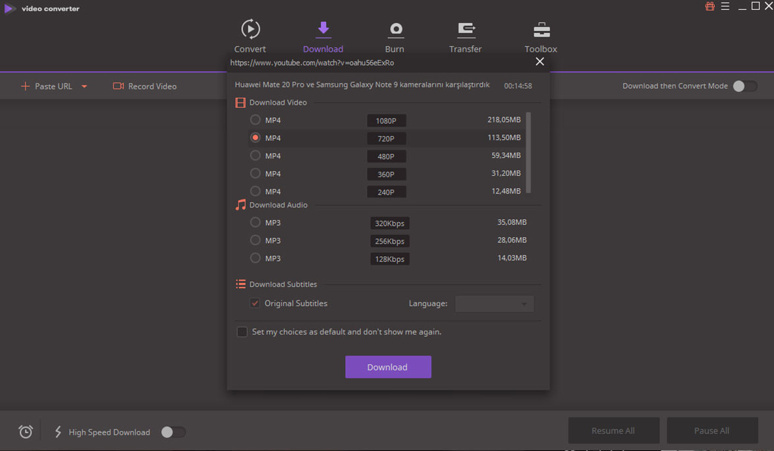Click the Record Video label
774x451 pixels.
coord(152,86)
